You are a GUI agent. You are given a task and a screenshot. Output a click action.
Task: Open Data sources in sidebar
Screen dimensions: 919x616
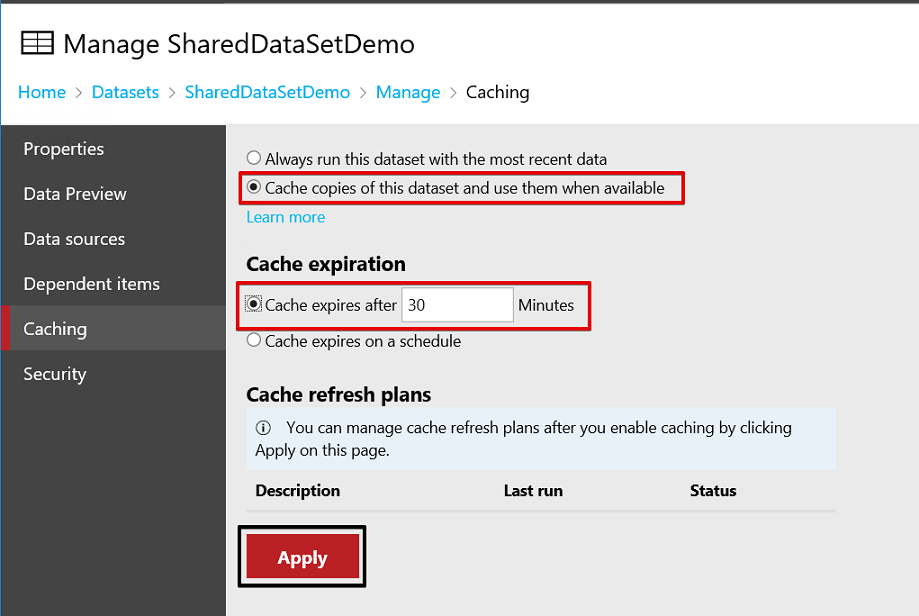74,239
